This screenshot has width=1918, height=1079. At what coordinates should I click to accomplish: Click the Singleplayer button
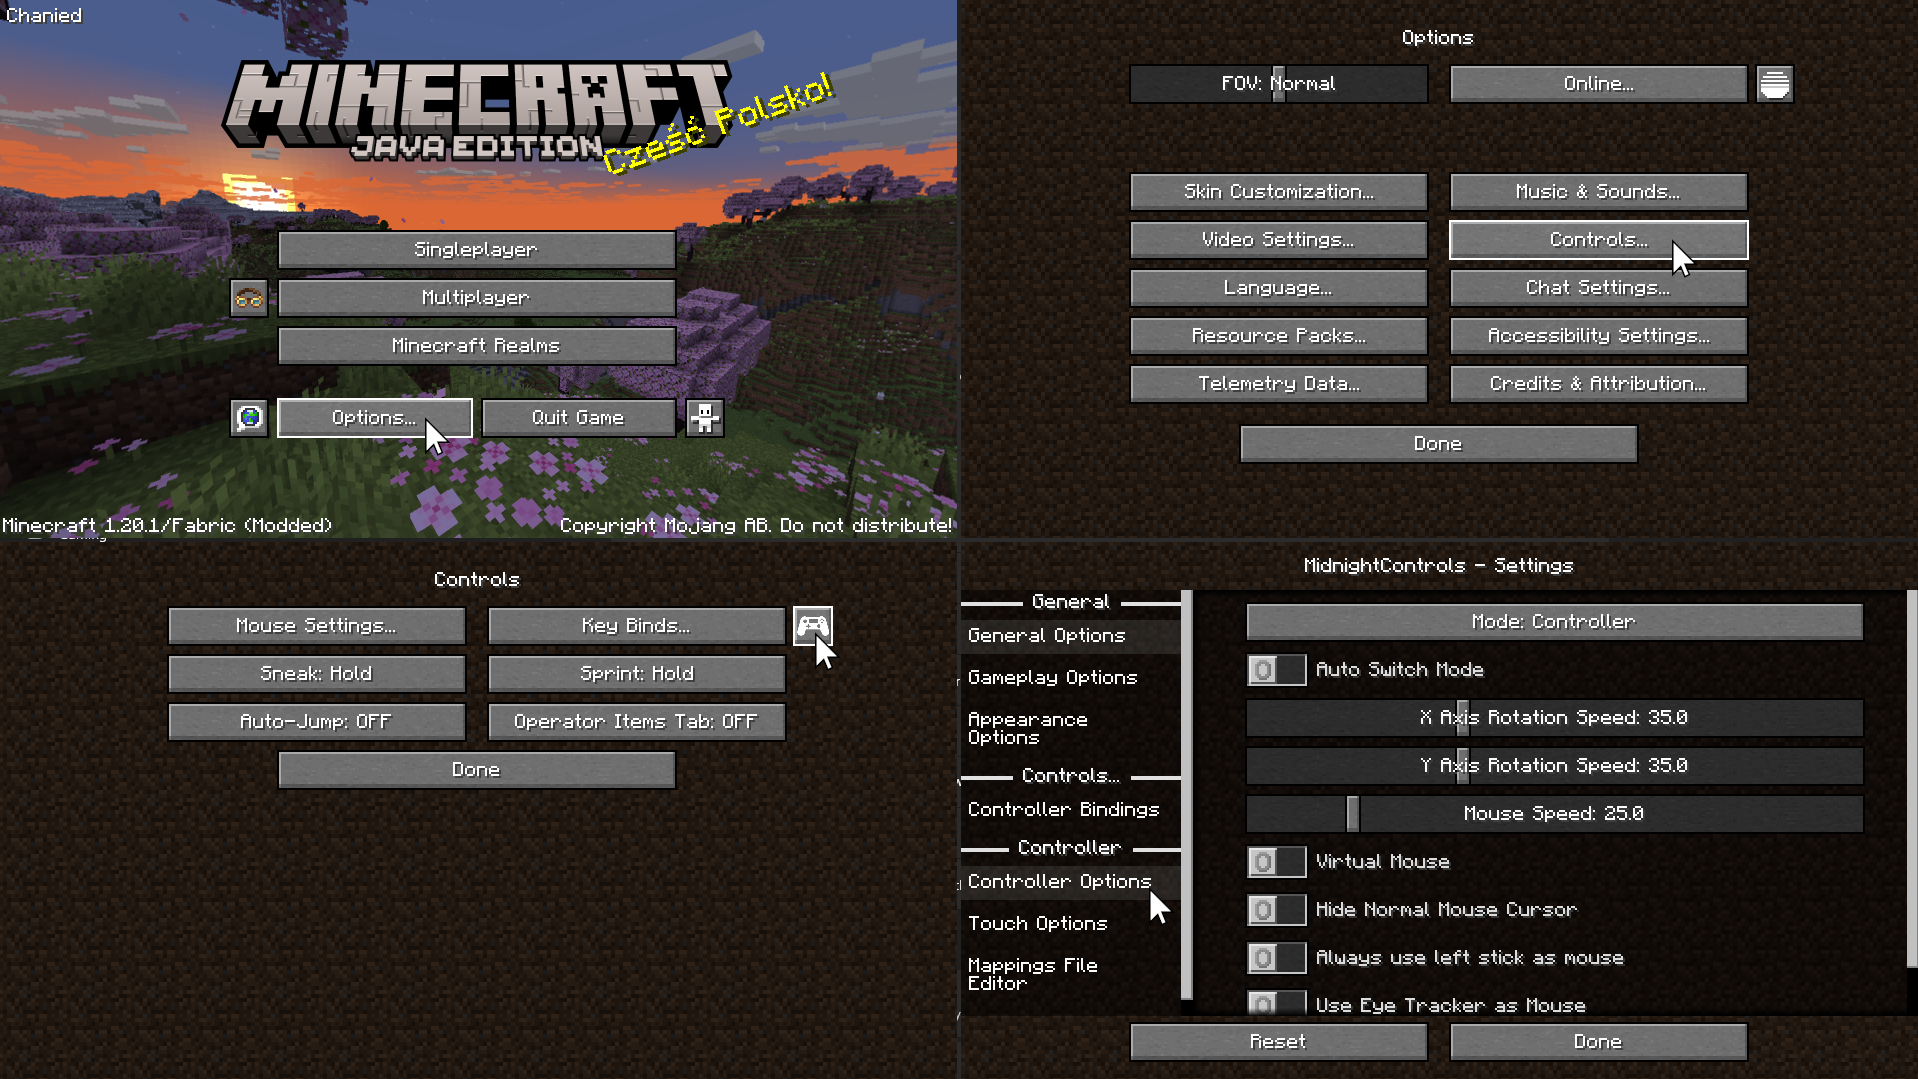click(477, 250)
